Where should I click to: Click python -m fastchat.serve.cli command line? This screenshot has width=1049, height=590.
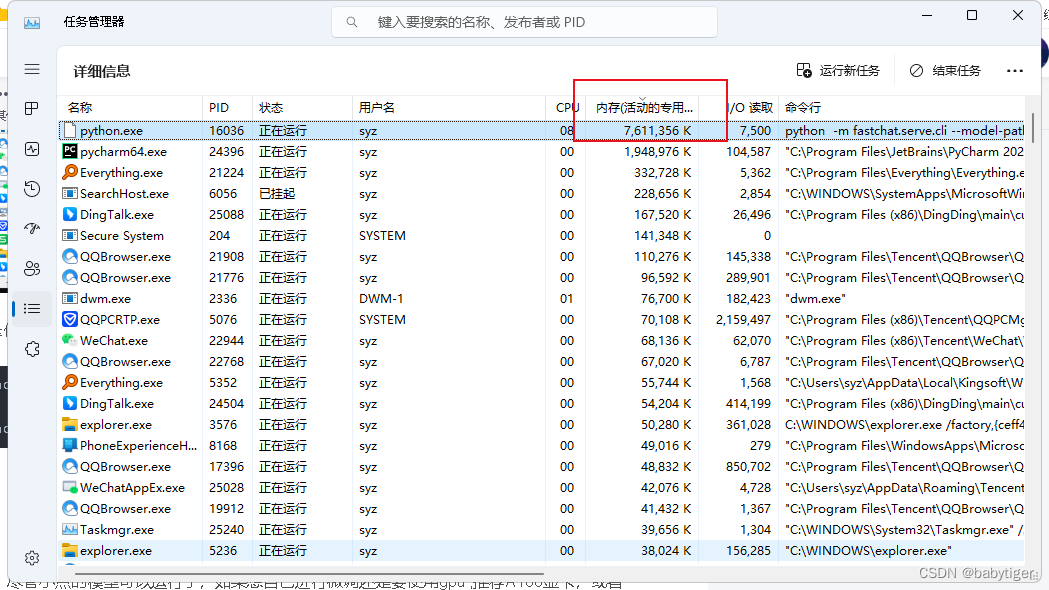904,131
